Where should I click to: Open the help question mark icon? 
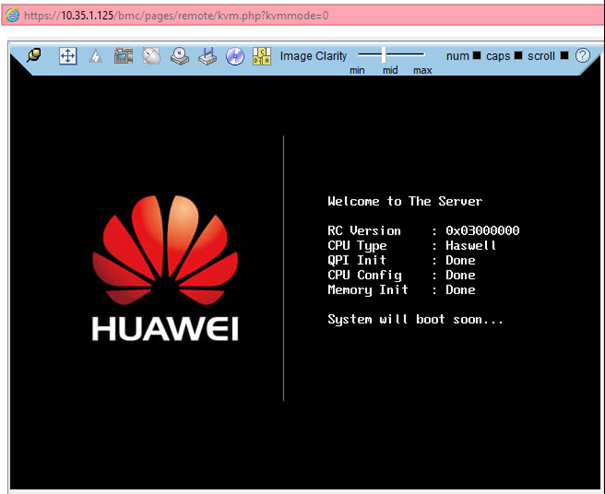(x=582, y=56)
